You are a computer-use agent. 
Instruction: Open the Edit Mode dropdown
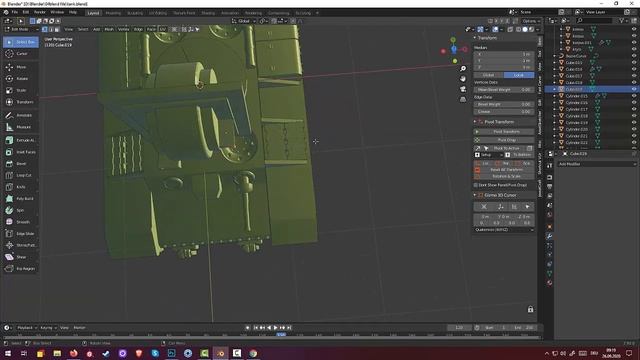point(21,29)
